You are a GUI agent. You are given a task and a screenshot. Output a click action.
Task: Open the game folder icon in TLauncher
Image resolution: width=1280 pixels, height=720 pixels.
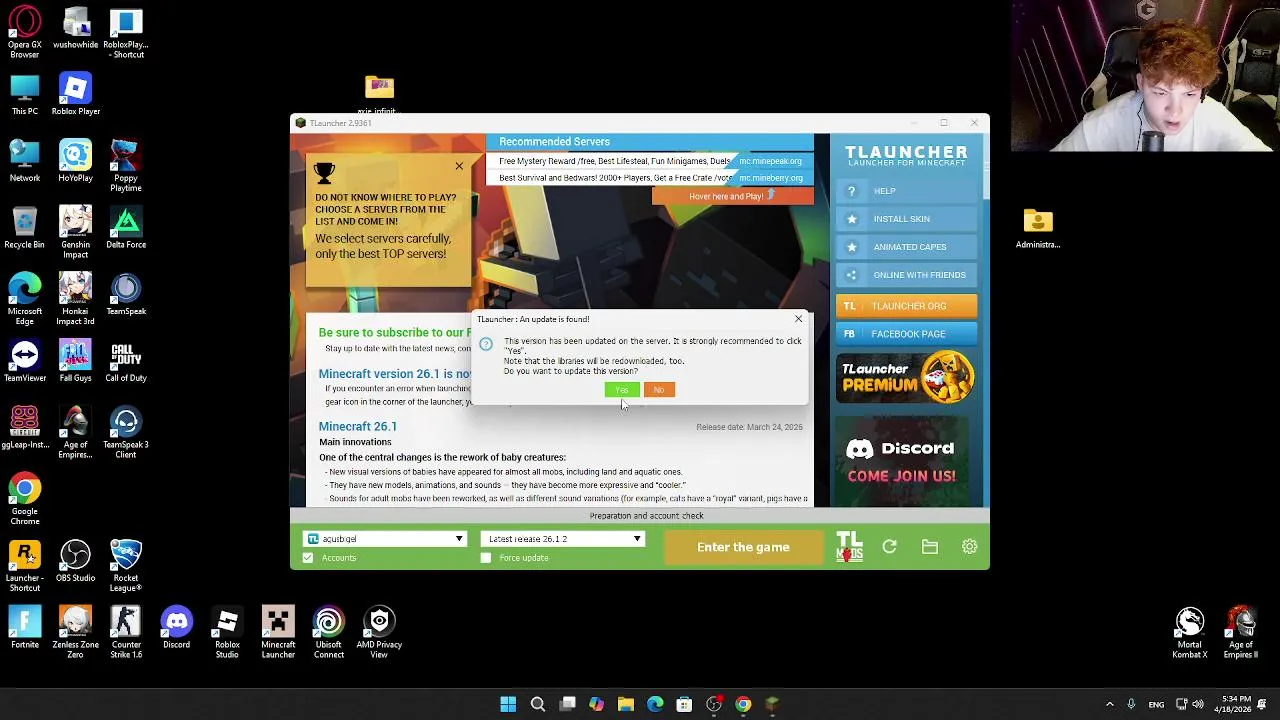[x=930, y=547]
